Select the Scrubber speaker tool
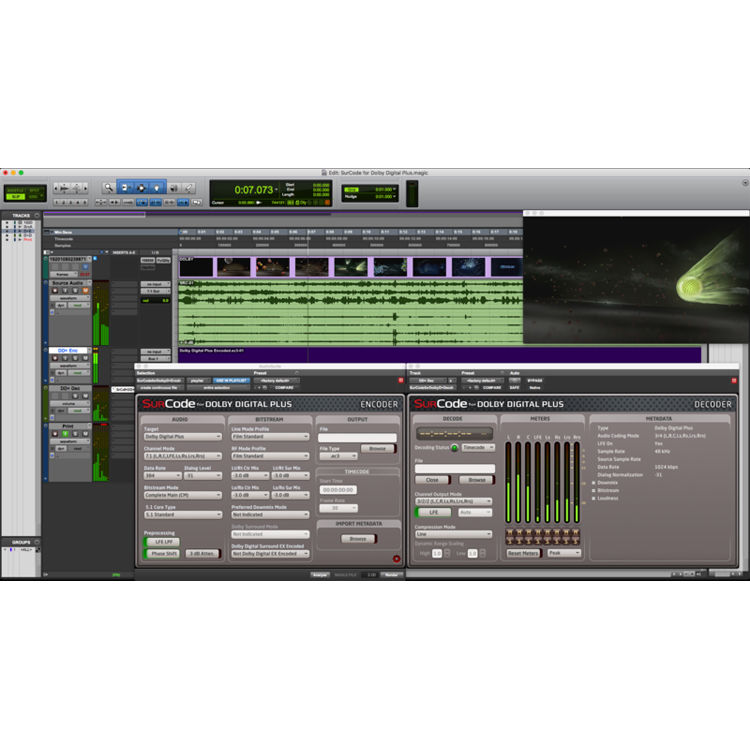The width and height of the screenshot is (750, 750). coord(174,188)
